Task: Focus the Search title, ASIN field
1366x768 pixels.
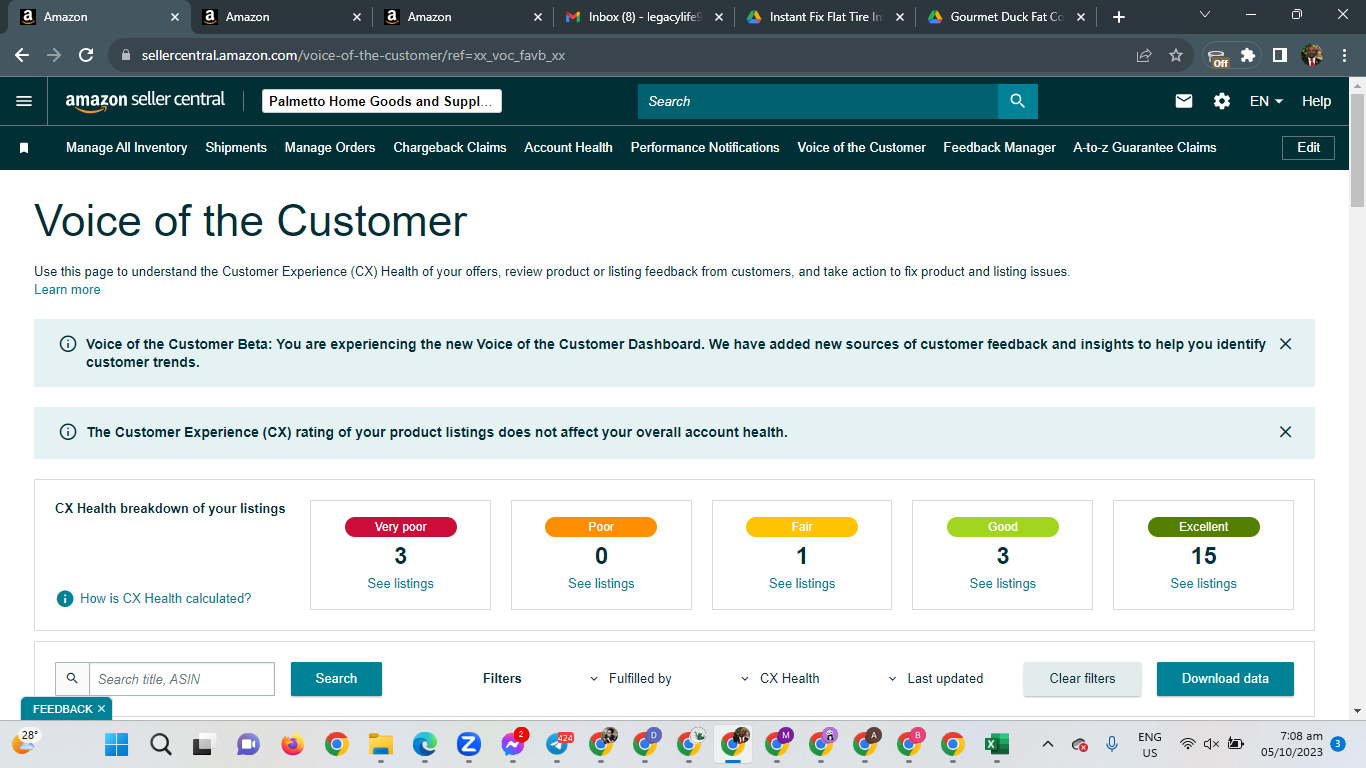Action: coord(182,678)
